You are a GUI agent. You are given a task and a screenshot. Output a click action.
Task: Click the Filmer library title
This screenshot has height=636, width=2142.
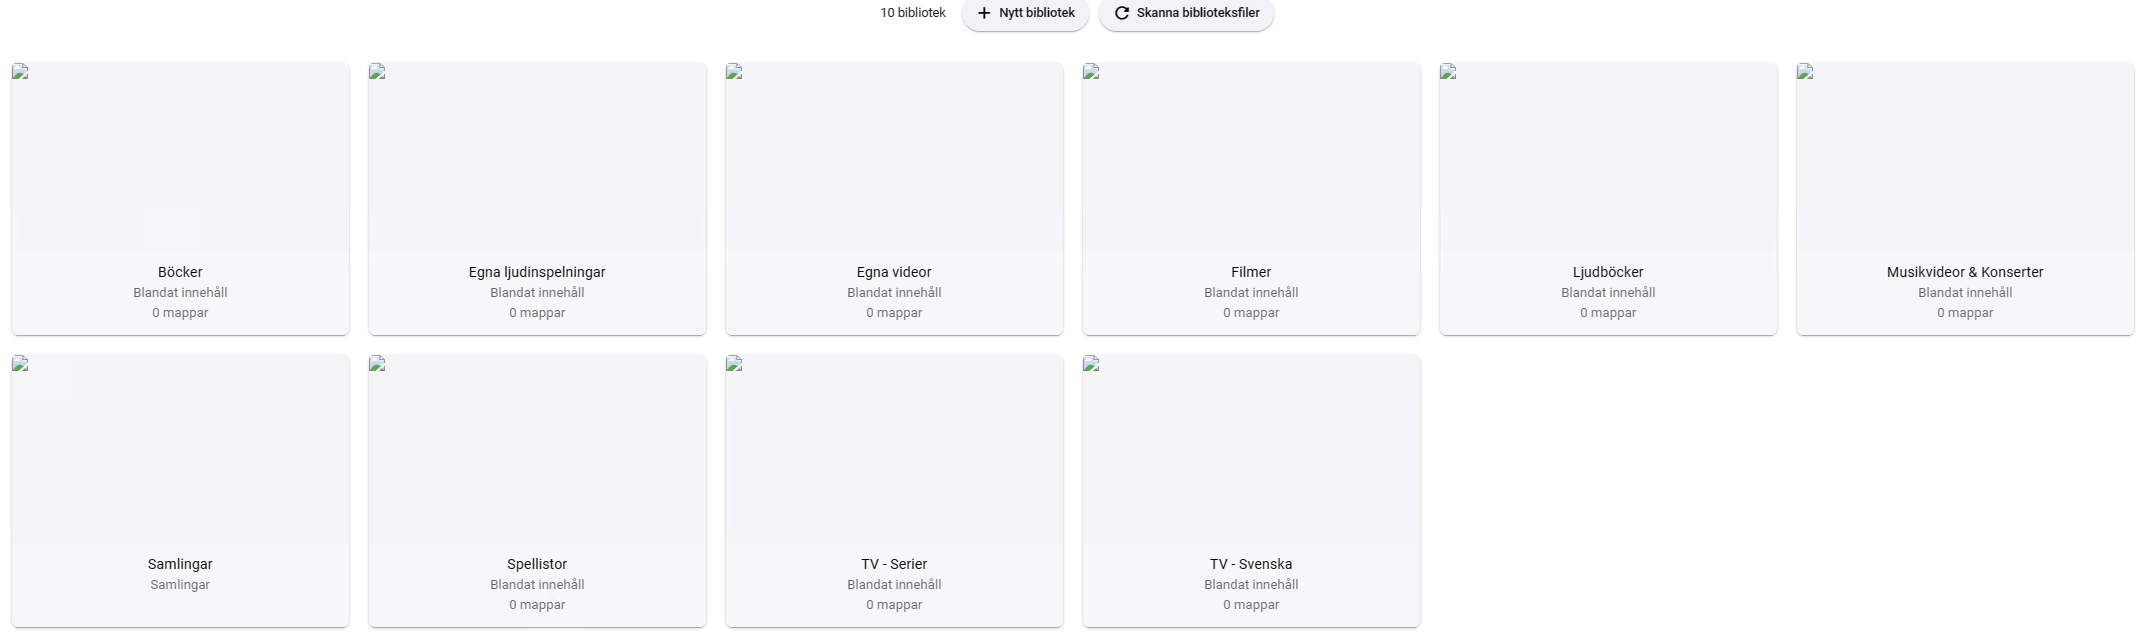tap(1251, 272)
